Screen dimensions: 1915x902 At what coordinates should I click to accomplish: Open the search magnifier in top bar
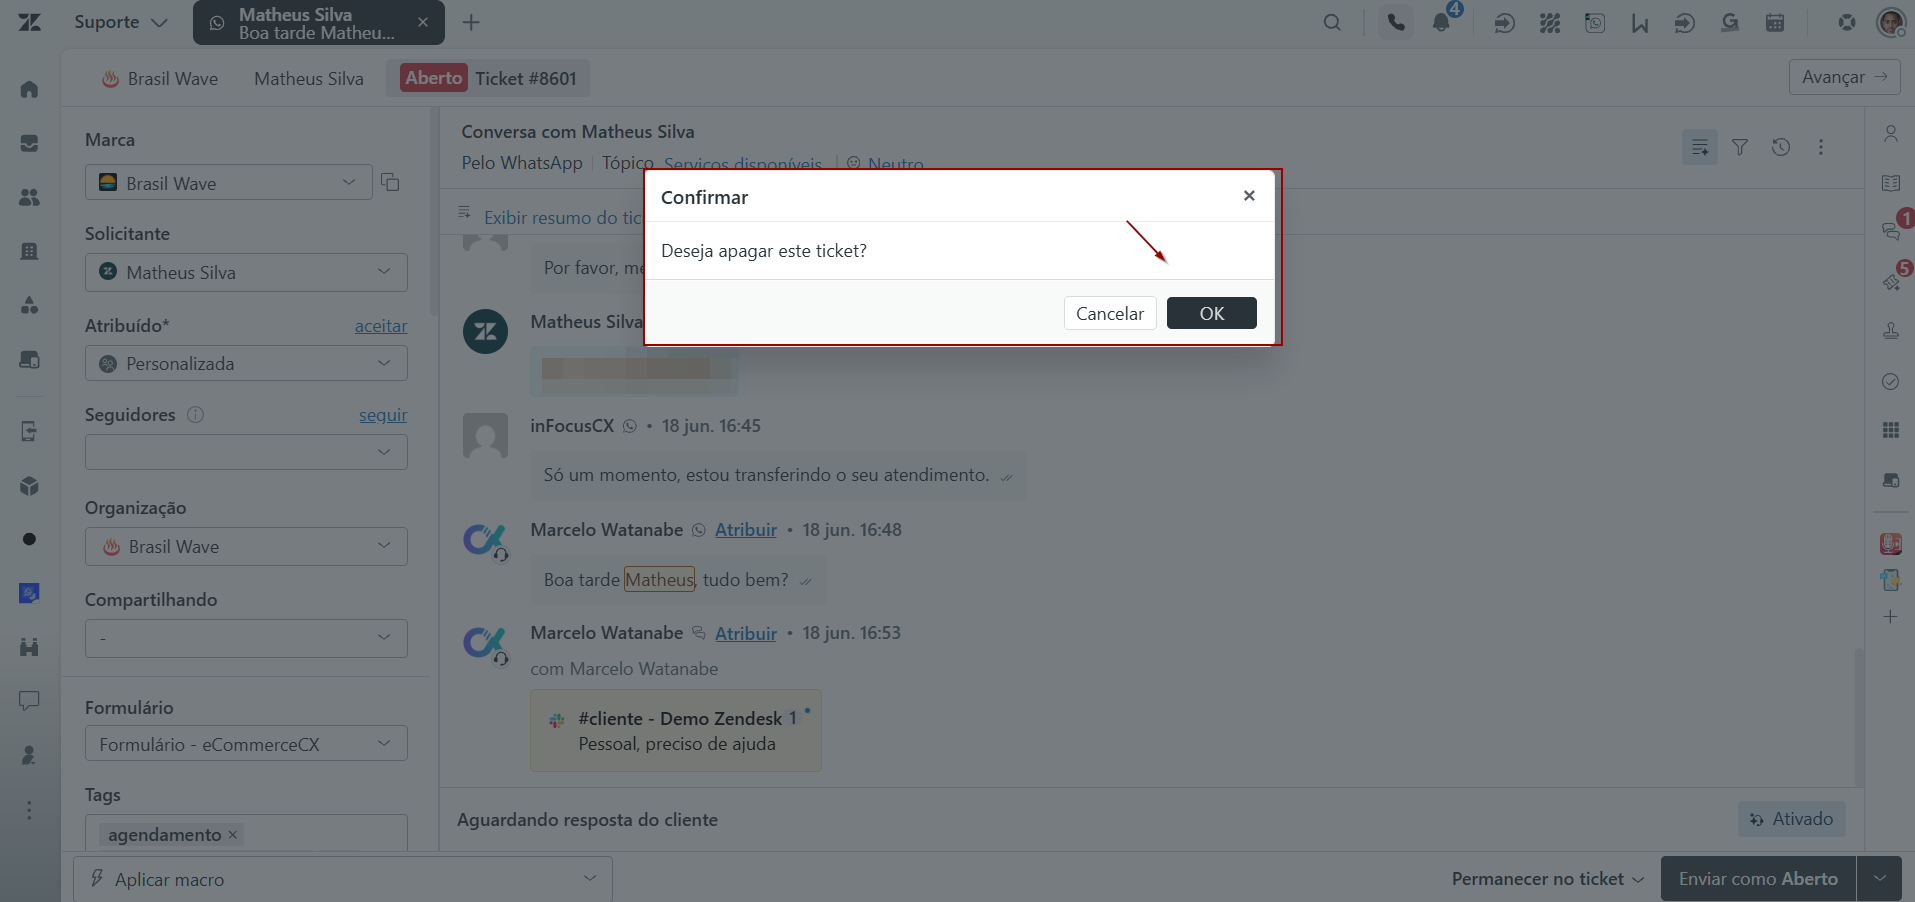click(1332, 22)
